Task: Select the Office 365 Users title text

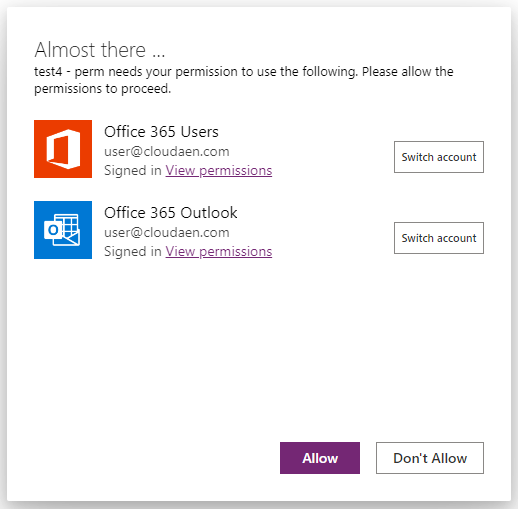Action: coord(161,132)
